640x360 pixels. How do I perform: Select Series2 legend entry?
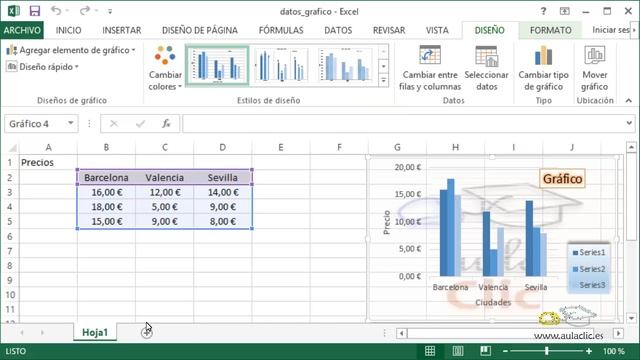[x=589, y=269]
